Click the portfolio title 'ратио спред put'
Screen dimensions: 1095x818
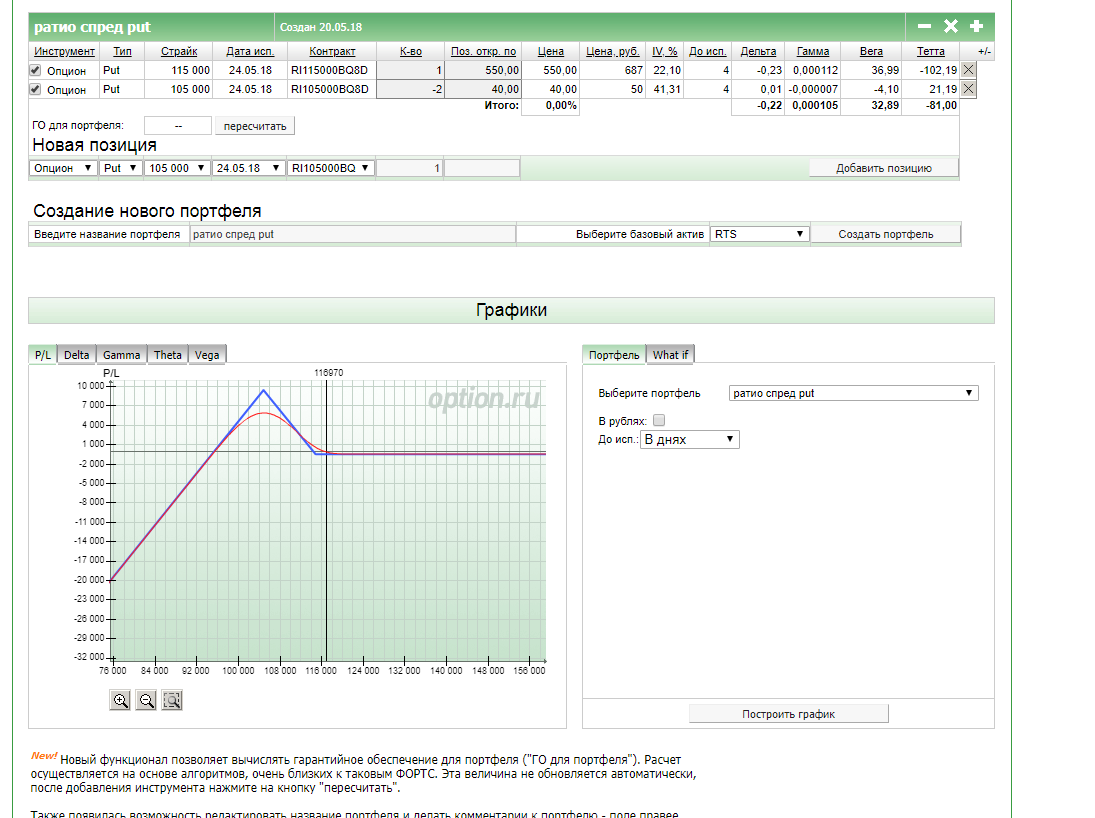tap(92, 27)
